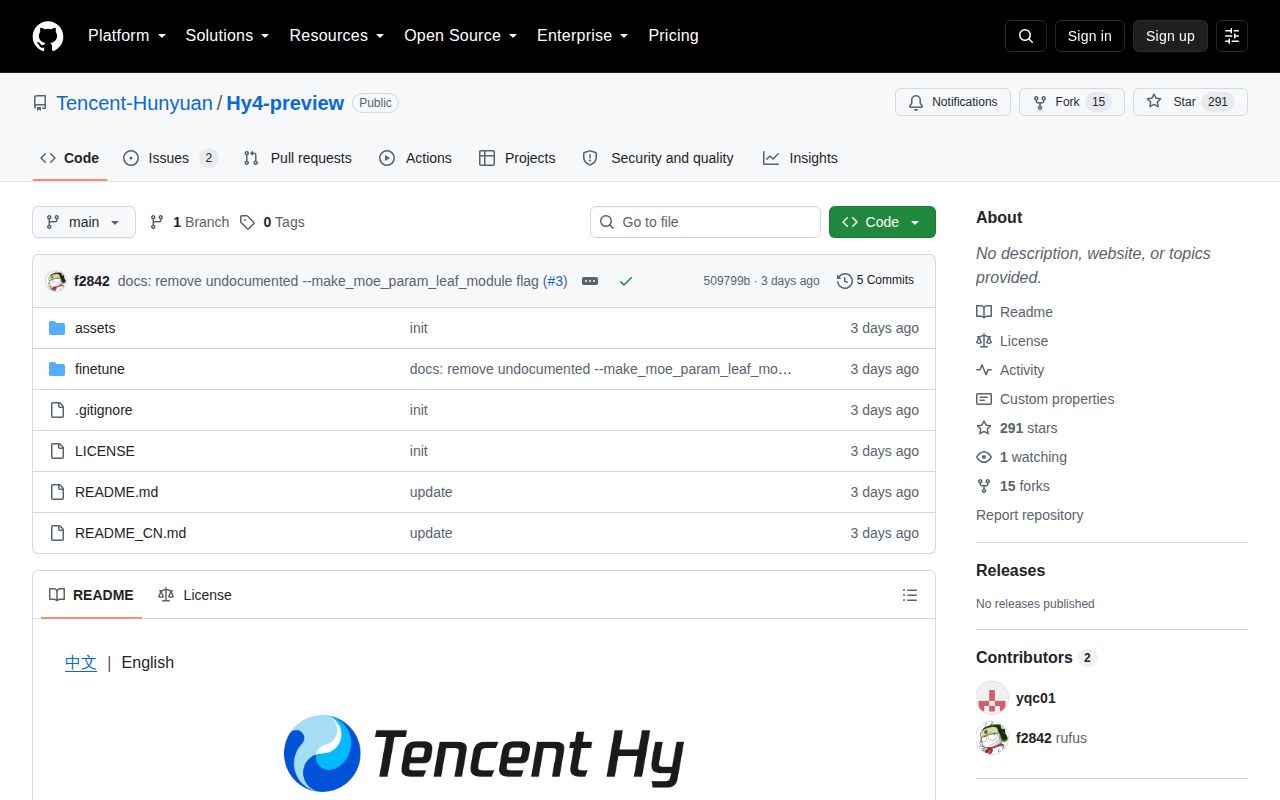
Task: Open the assets folder
Action: [x=95, y=328]
